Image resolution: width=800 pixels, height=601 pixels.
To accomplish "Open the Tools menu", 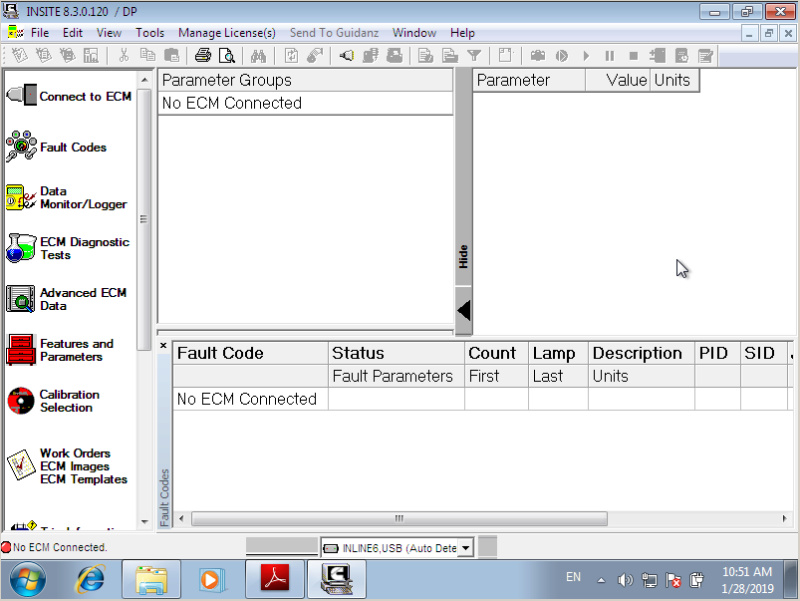I will point(149,33).
